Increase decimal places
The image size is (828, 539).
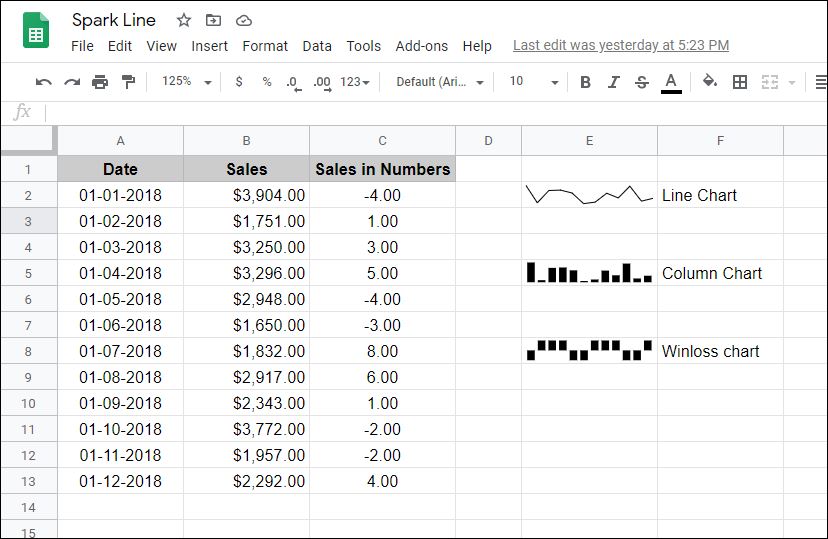(x=322, y=83)
